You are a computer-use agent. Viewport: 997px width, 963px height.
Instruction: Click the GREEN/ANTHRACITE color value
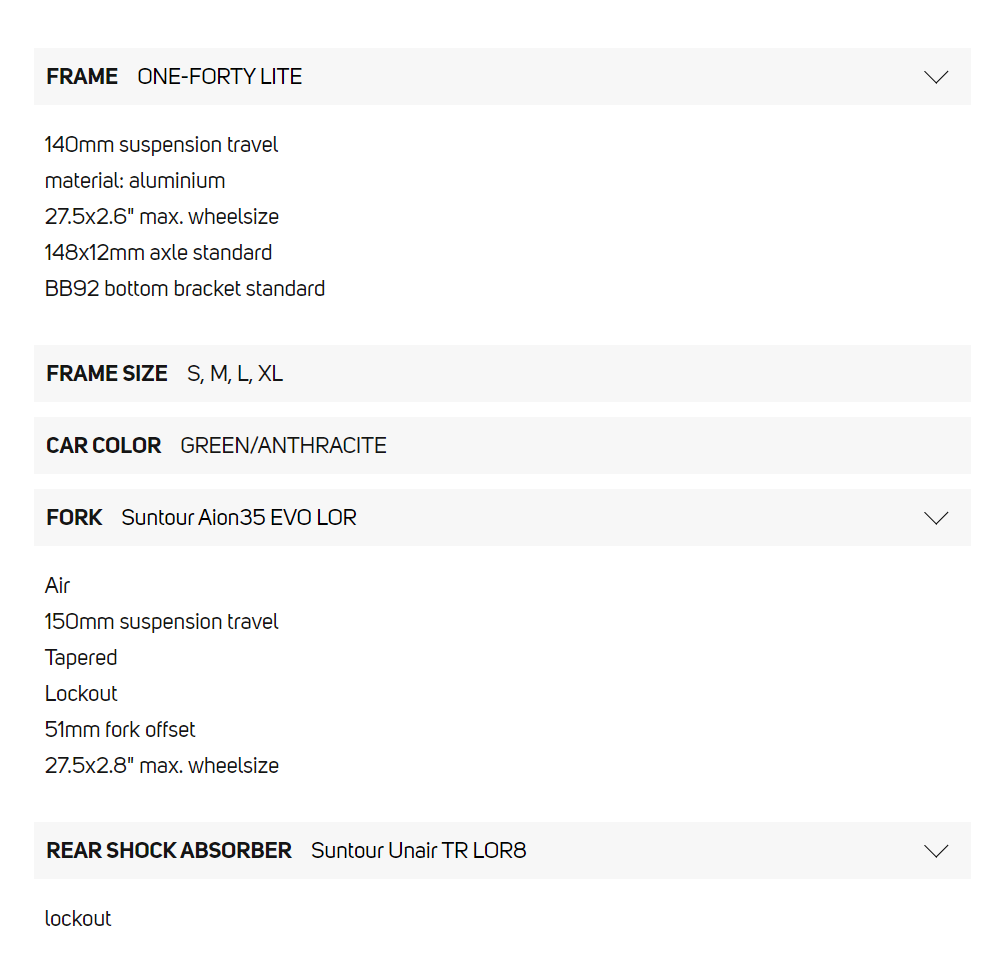[x=283, y=446]
